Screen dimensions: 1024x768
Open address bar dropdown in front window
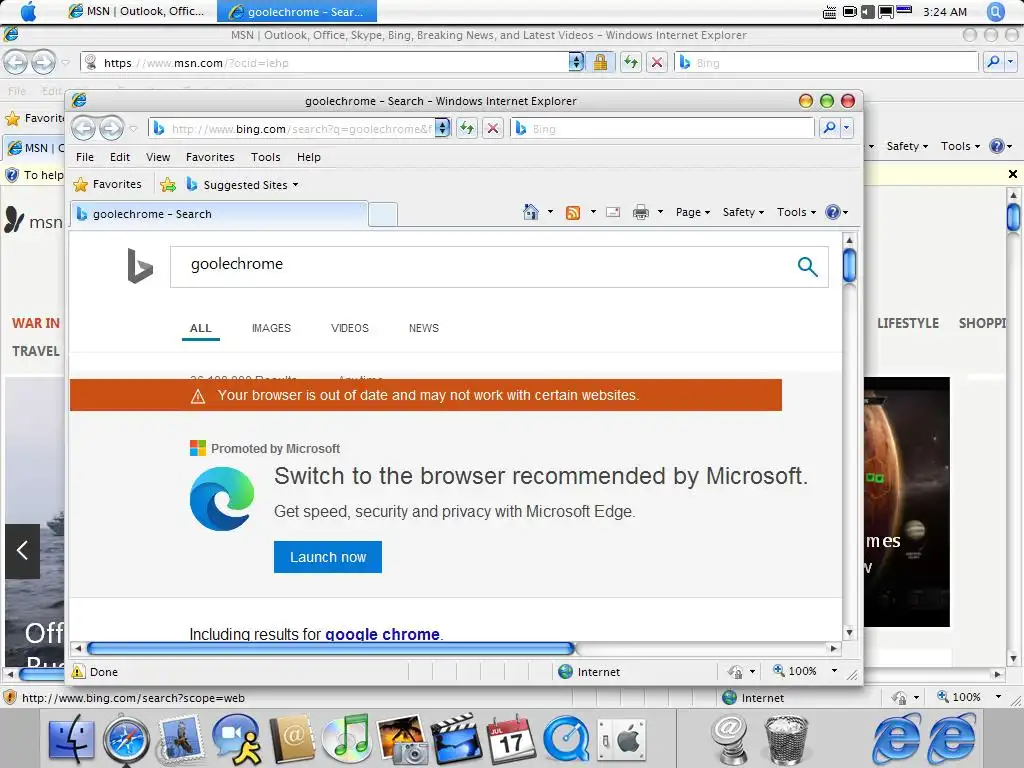point(442,128)
